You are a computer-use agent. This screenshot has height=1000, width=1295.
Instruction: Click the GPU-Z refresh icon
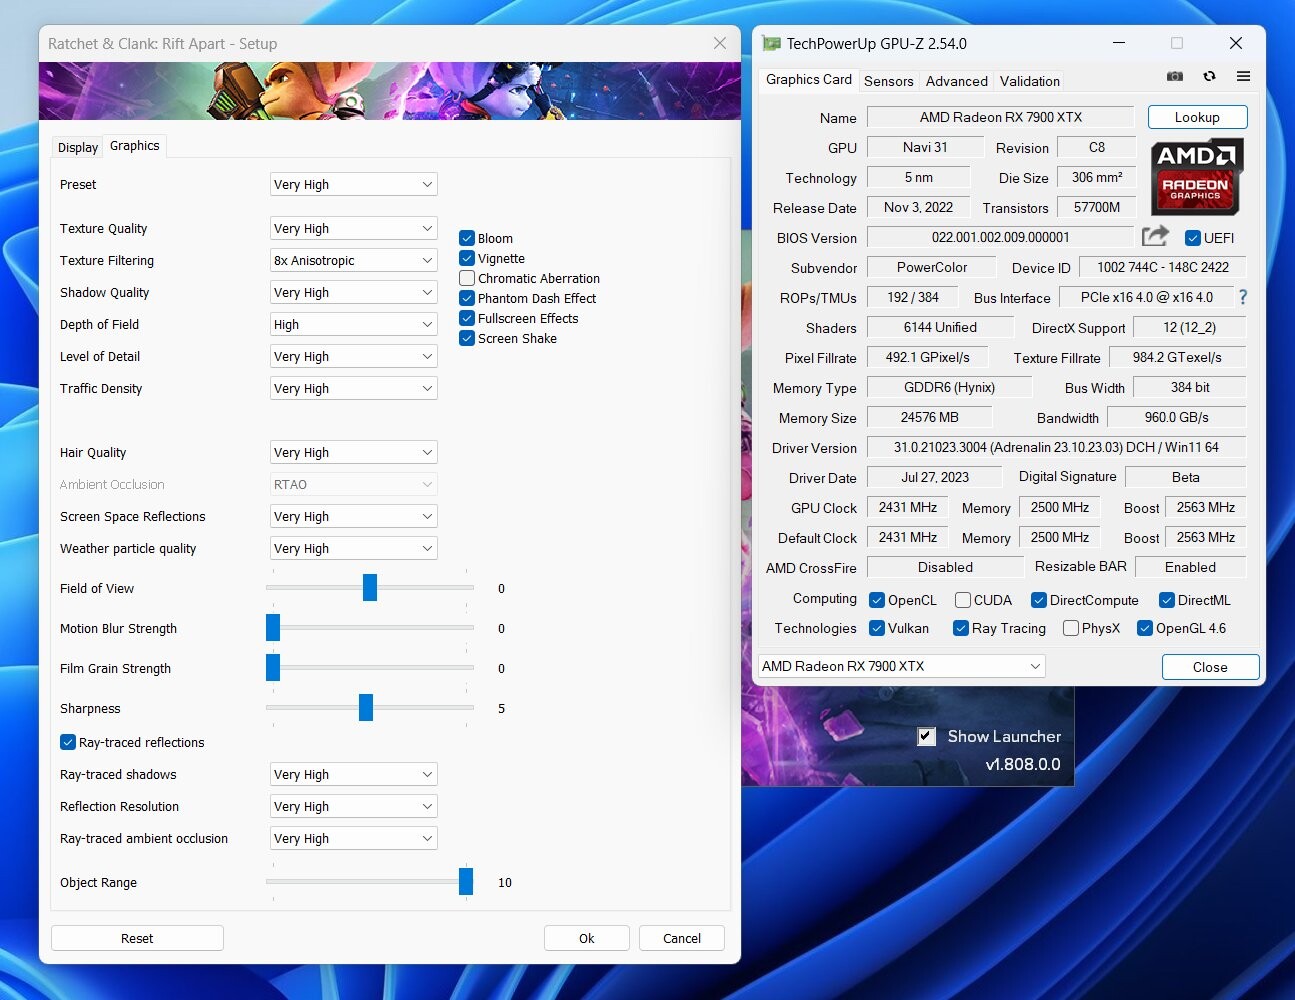coord(1209,76)
